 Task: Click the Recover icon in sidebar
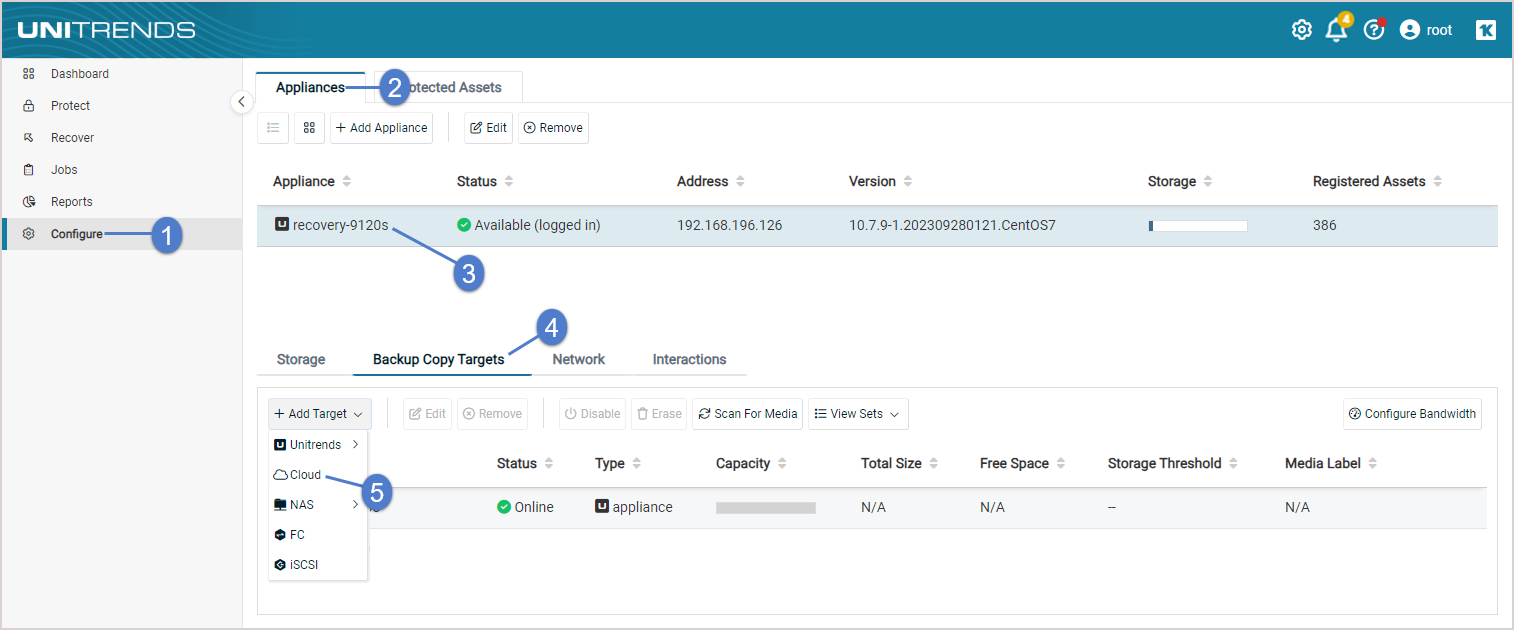[29, 138]
